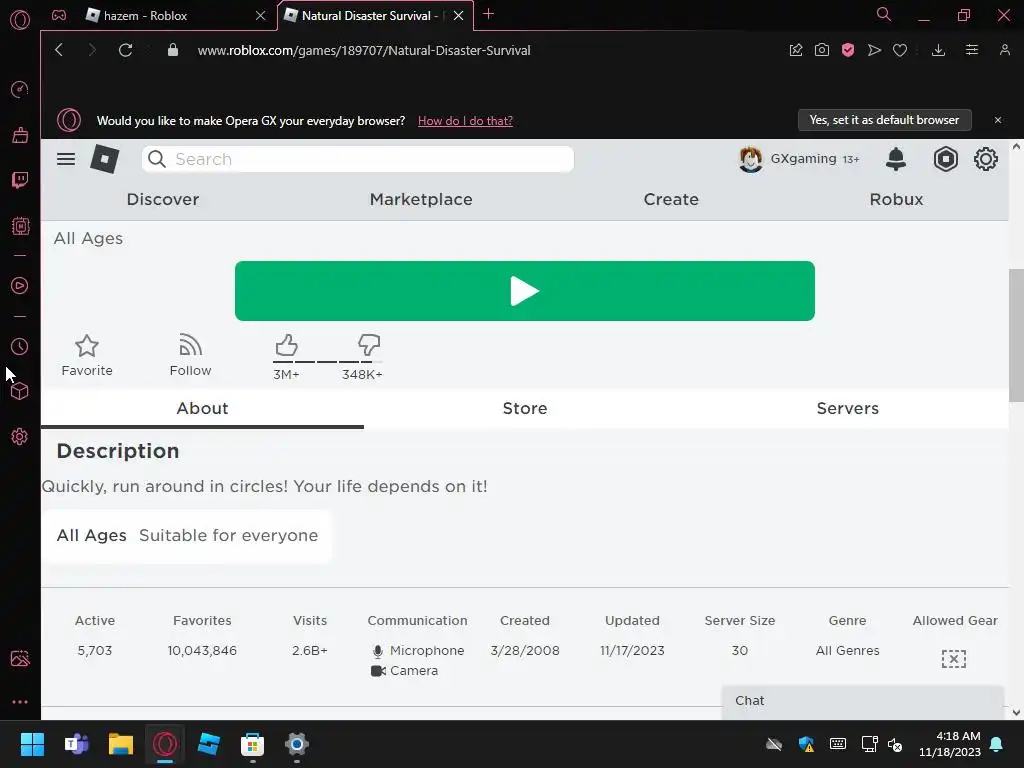Click the Robux hexagon icon
This screenshot has height=768, width=1024.
[x=946, y=159]
